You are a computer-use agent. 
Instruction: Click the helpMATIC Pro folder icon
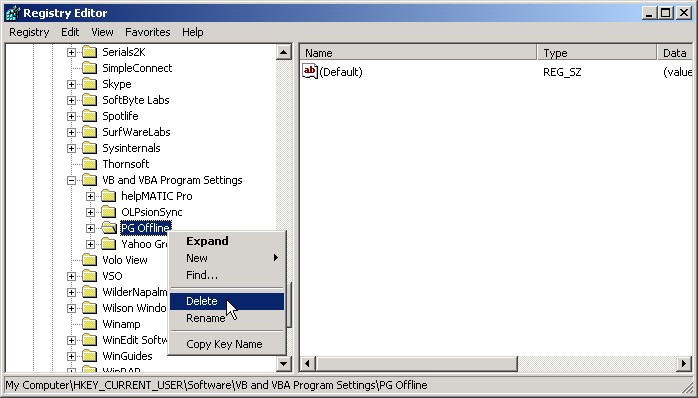108,196
